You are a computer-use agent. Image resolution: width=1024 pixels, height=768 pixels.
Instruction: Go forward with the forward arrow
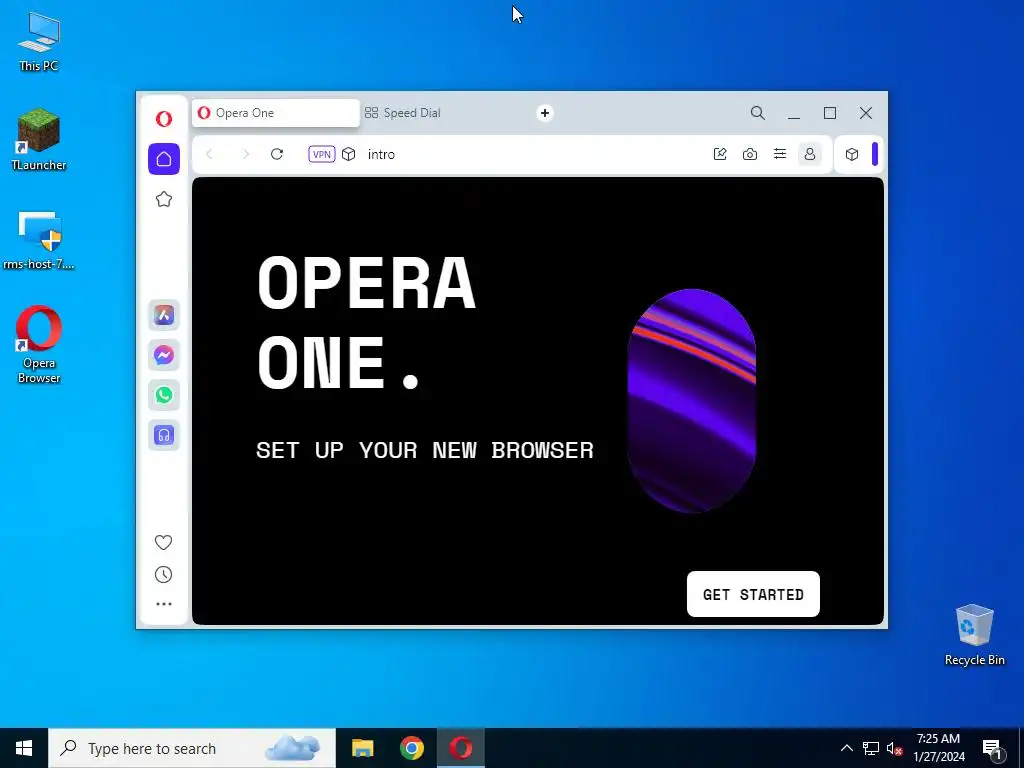tap(246, 154)
